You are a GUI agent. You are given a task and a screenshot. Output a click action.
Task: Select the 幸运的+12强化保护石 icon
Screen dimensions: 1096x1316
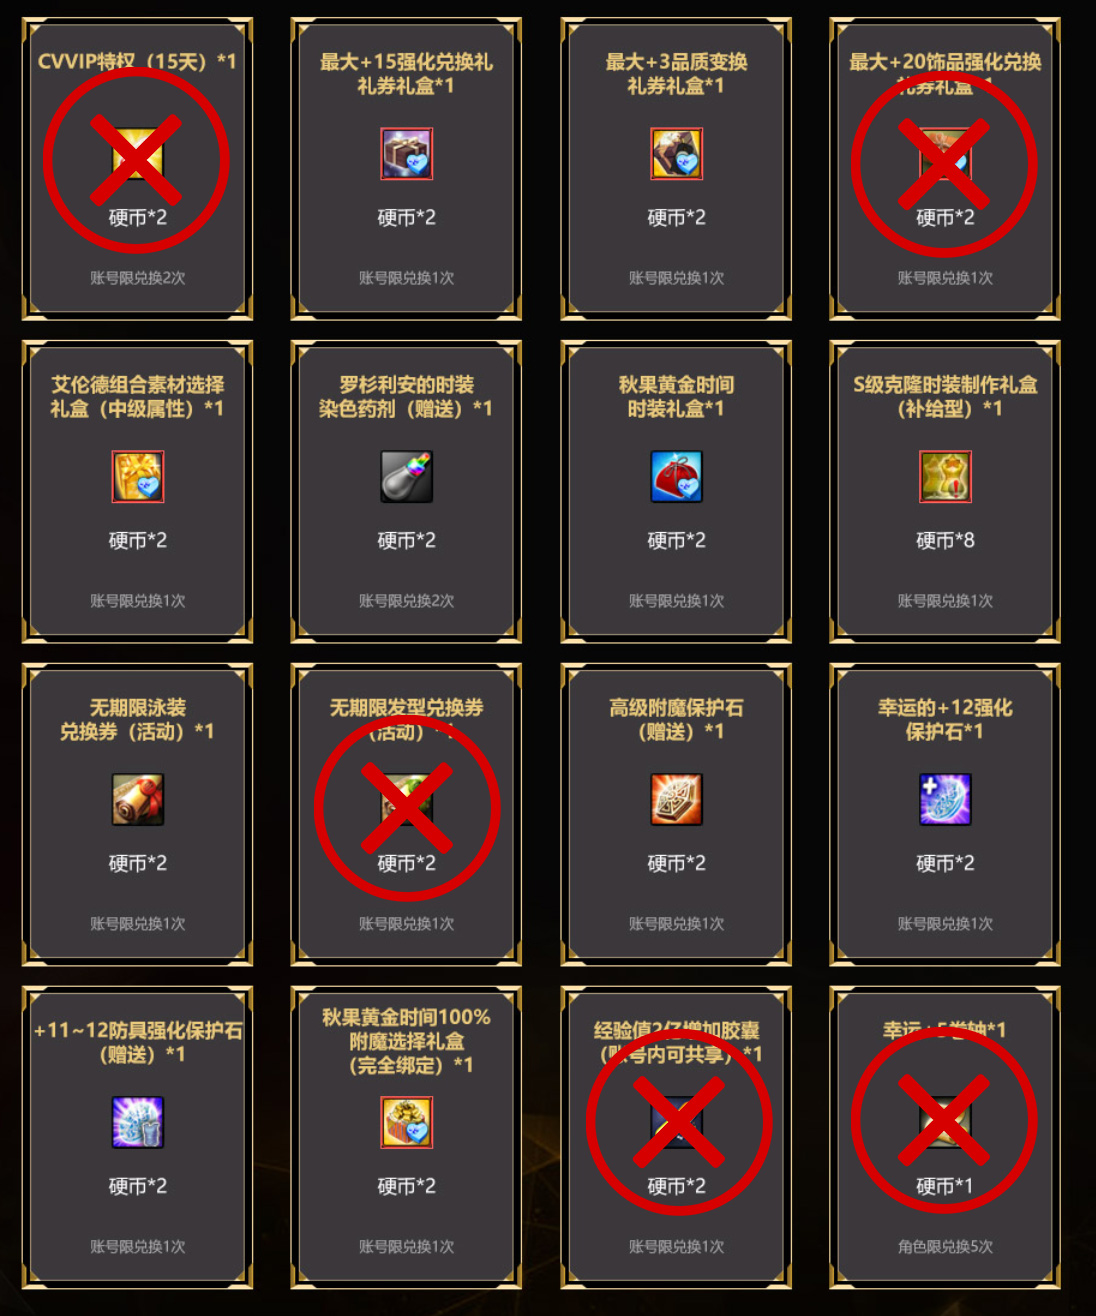coord(945,800)
